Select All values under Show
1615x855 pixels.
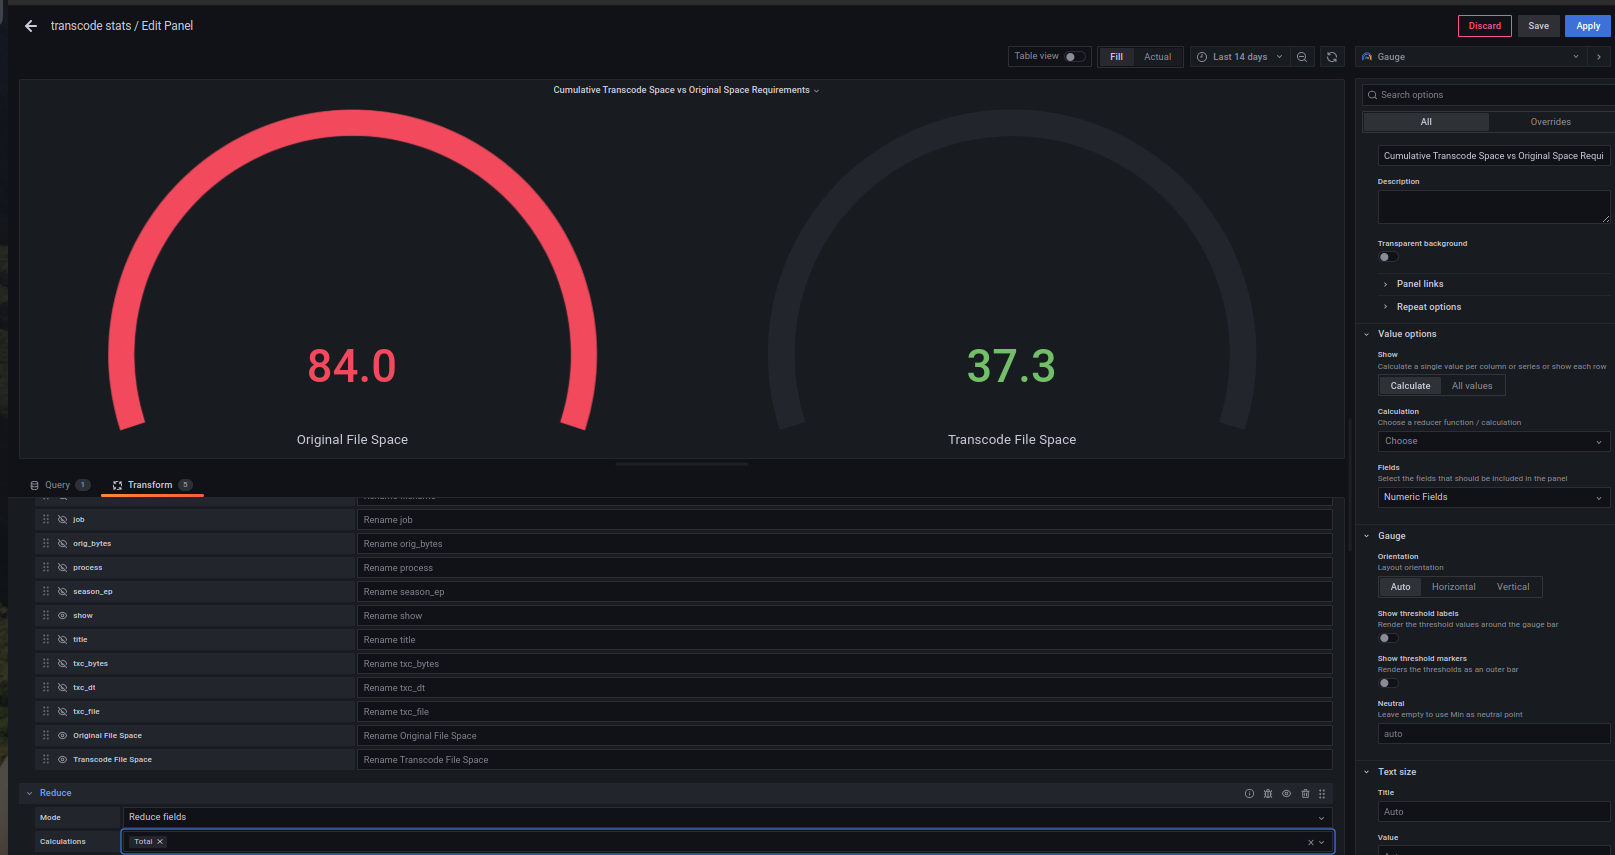[1472, 386]
